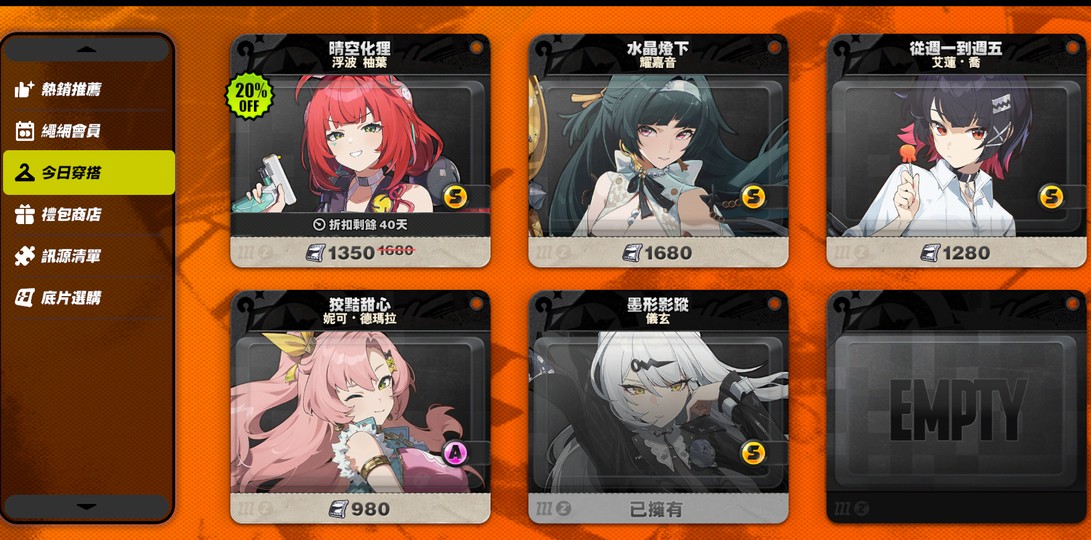Buy 晴空化狸 outfit for 1350
Image resolution: width=1091 pixels, height=540 pixels.
(360, 252)
